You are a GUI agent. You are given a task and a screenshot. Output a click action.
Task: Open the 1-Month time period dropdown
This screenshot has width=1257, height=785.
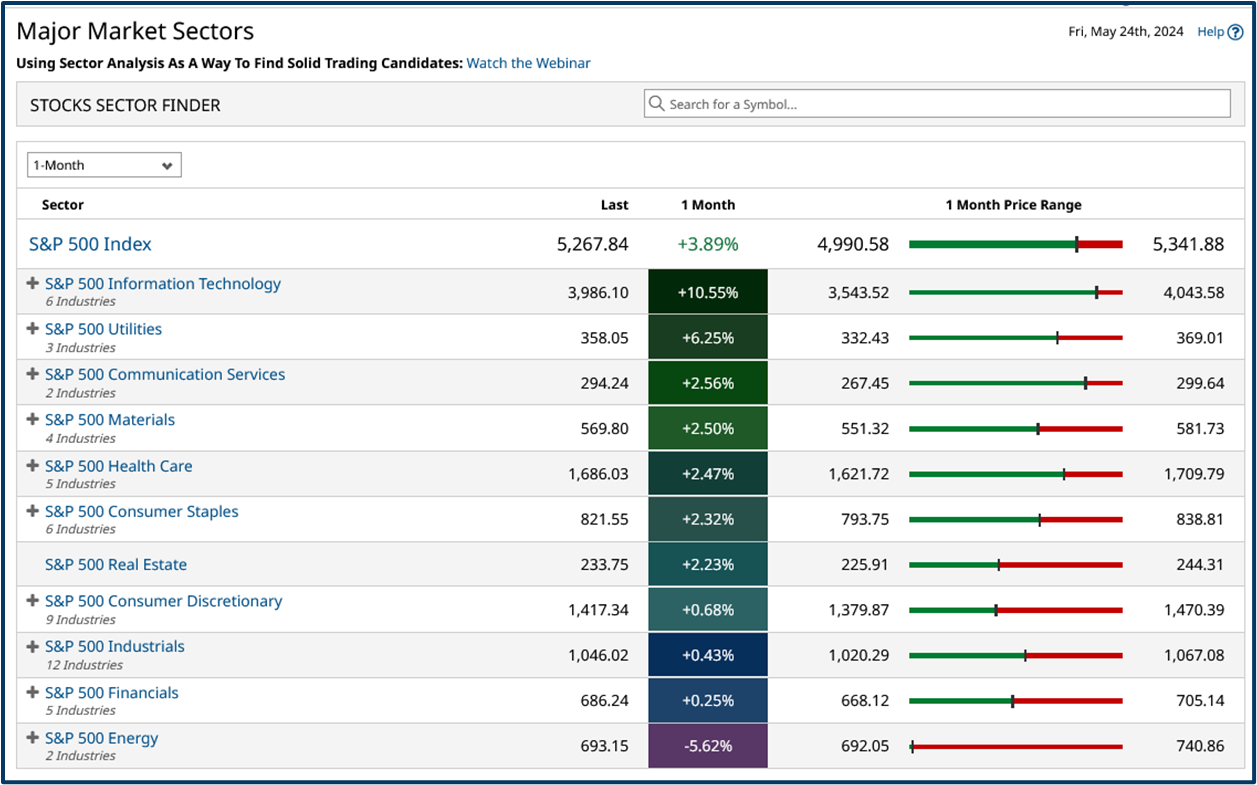(x=103, y=165)
